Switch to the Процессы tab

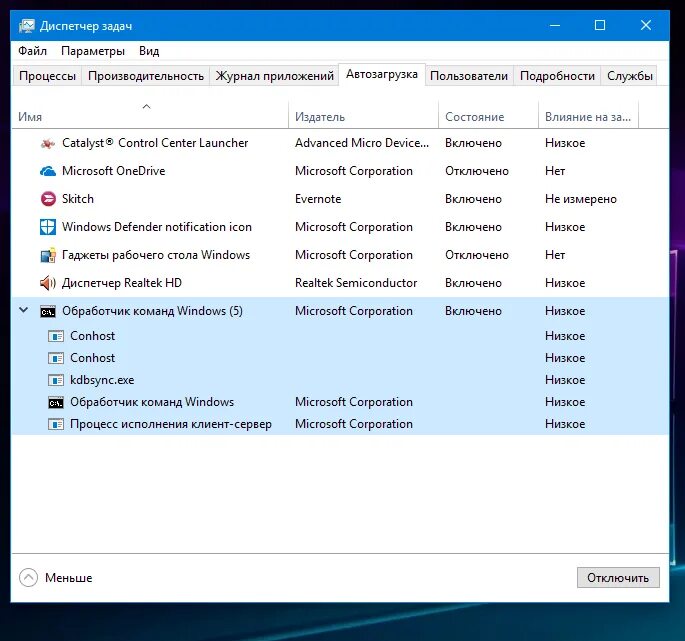coord(47,76)
